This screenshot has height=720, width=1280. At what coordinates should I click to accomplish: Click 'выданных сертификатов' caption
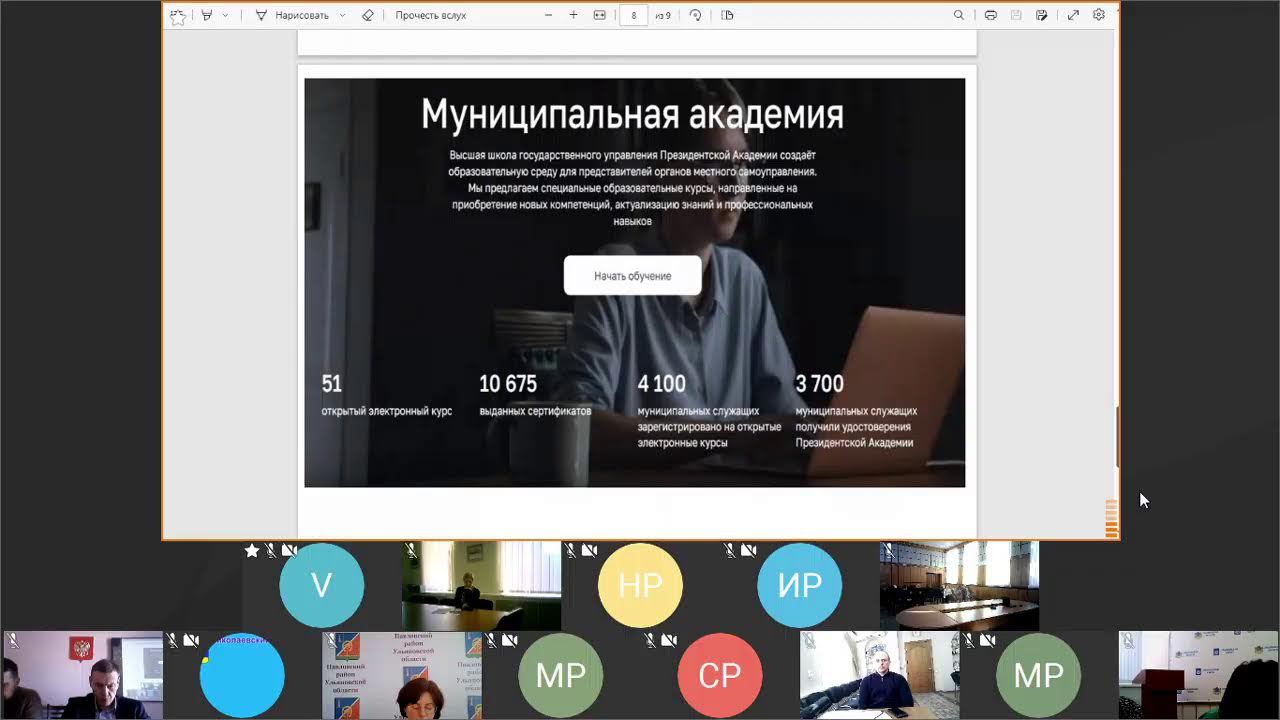point(535,411)
